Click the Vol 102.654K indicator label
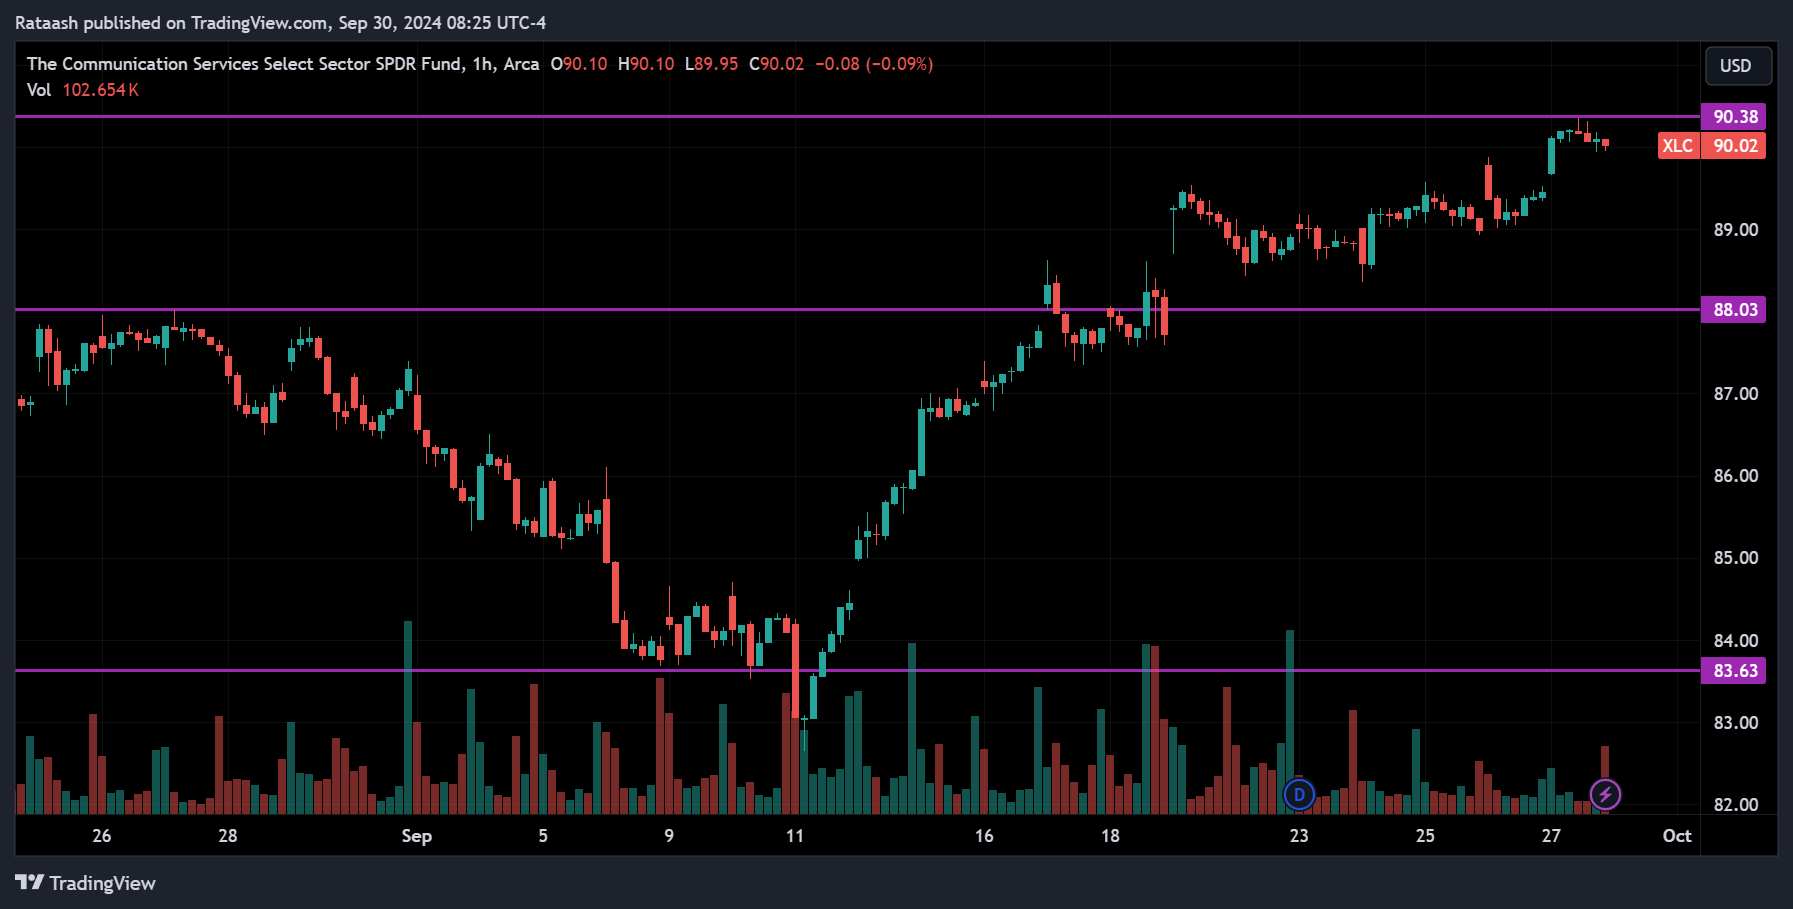The width and height of the screenshot is (1793, 909). click(x=83, y=90)
